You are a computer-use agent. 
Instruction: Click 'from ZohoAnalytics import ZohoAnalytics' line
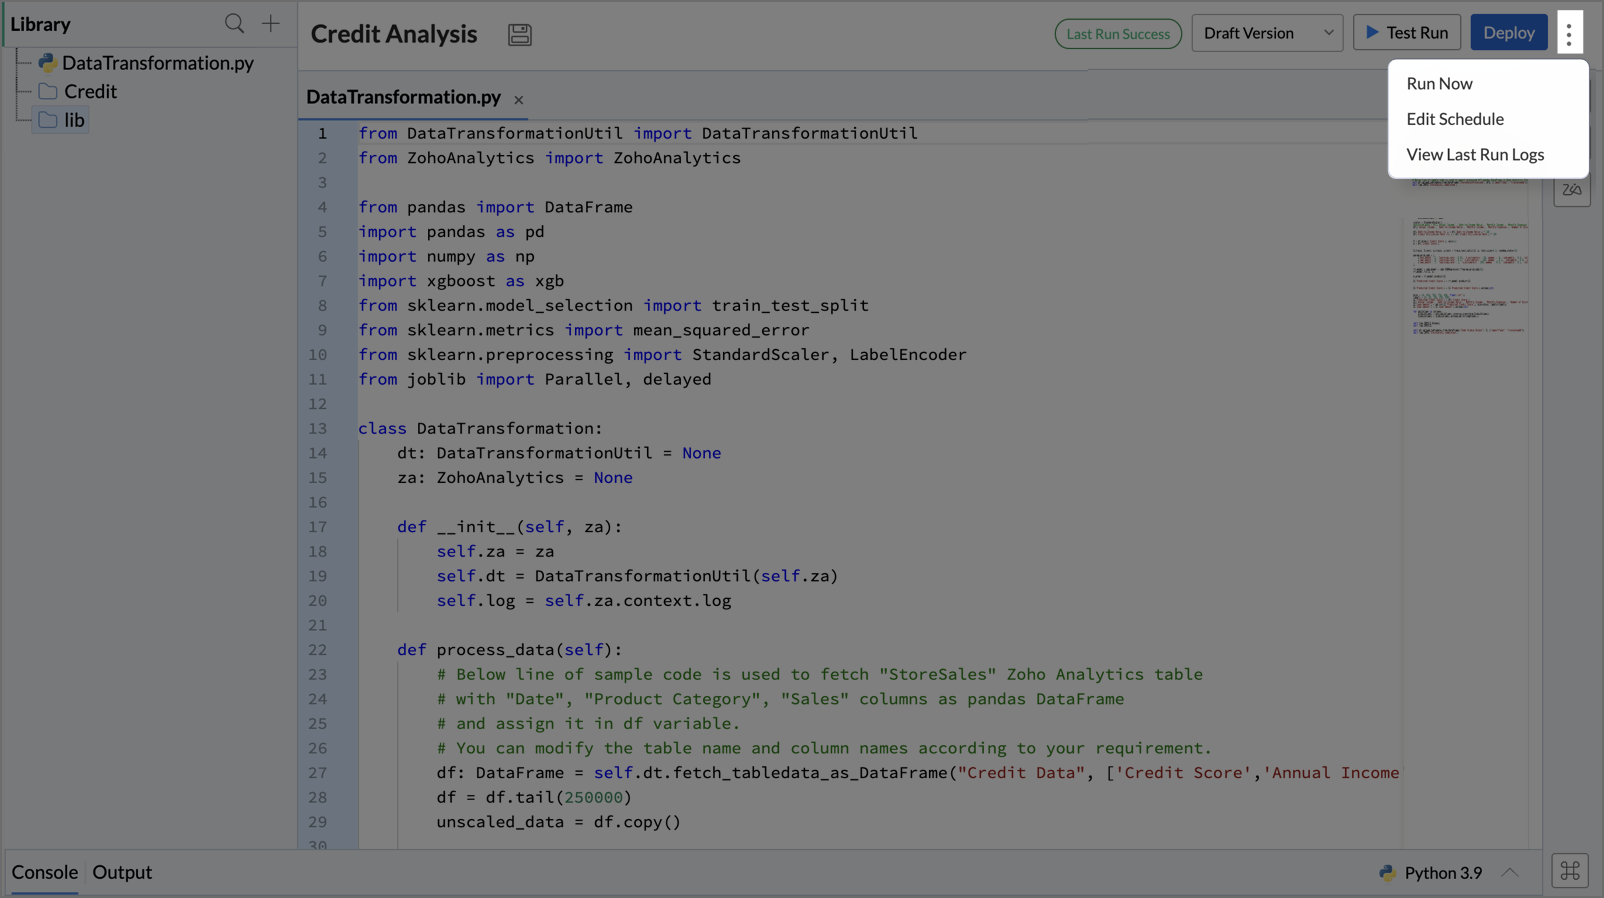tap(549, 158)
